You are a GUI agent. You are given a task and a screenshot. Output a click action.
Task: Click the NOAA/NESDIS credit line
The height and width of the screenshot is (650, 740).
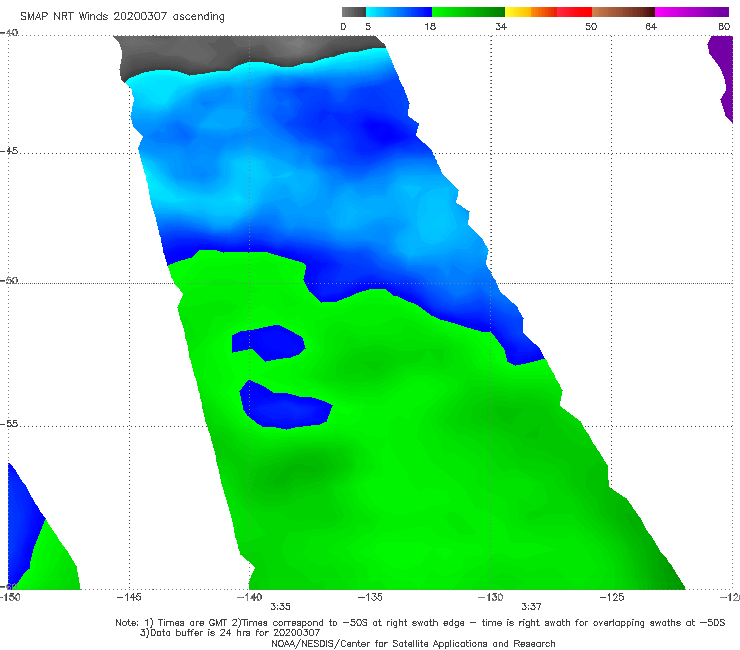click(x=413, y=644)
